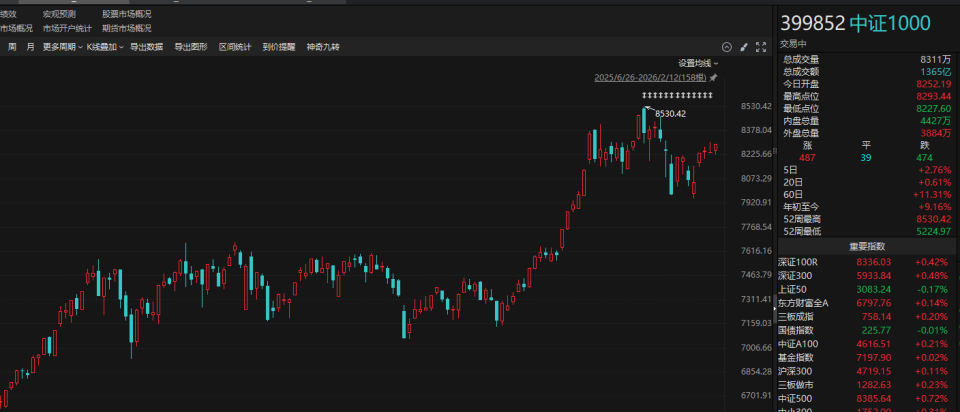Select 中证500 index row
960x412 pixels.
click(x=866, y=398)
